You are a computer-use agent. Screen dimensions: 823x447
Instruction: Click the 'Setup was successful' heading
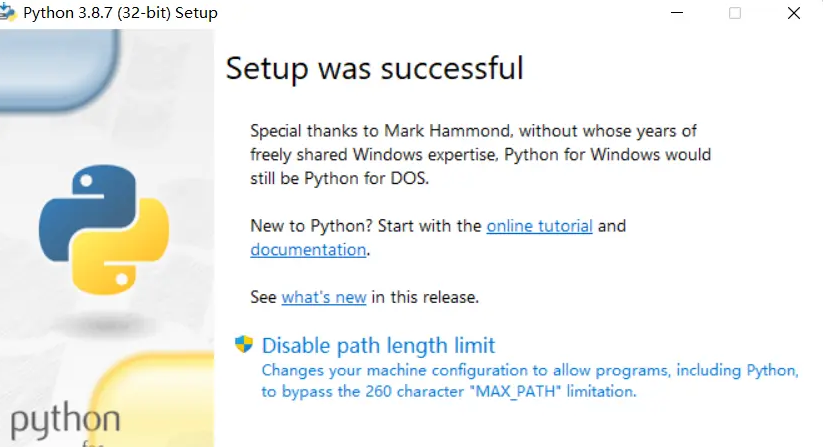point(375,68)
